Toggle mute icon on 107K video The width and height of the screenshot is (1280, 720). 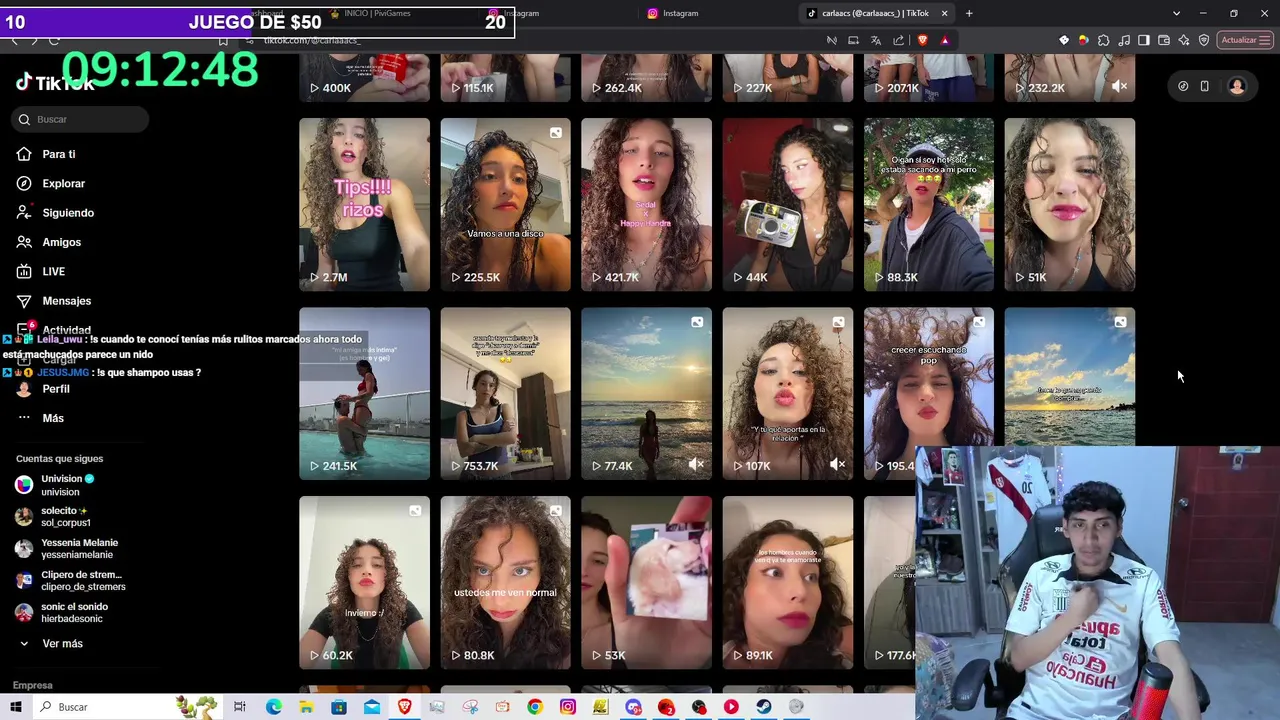click(x=837, y=465)
